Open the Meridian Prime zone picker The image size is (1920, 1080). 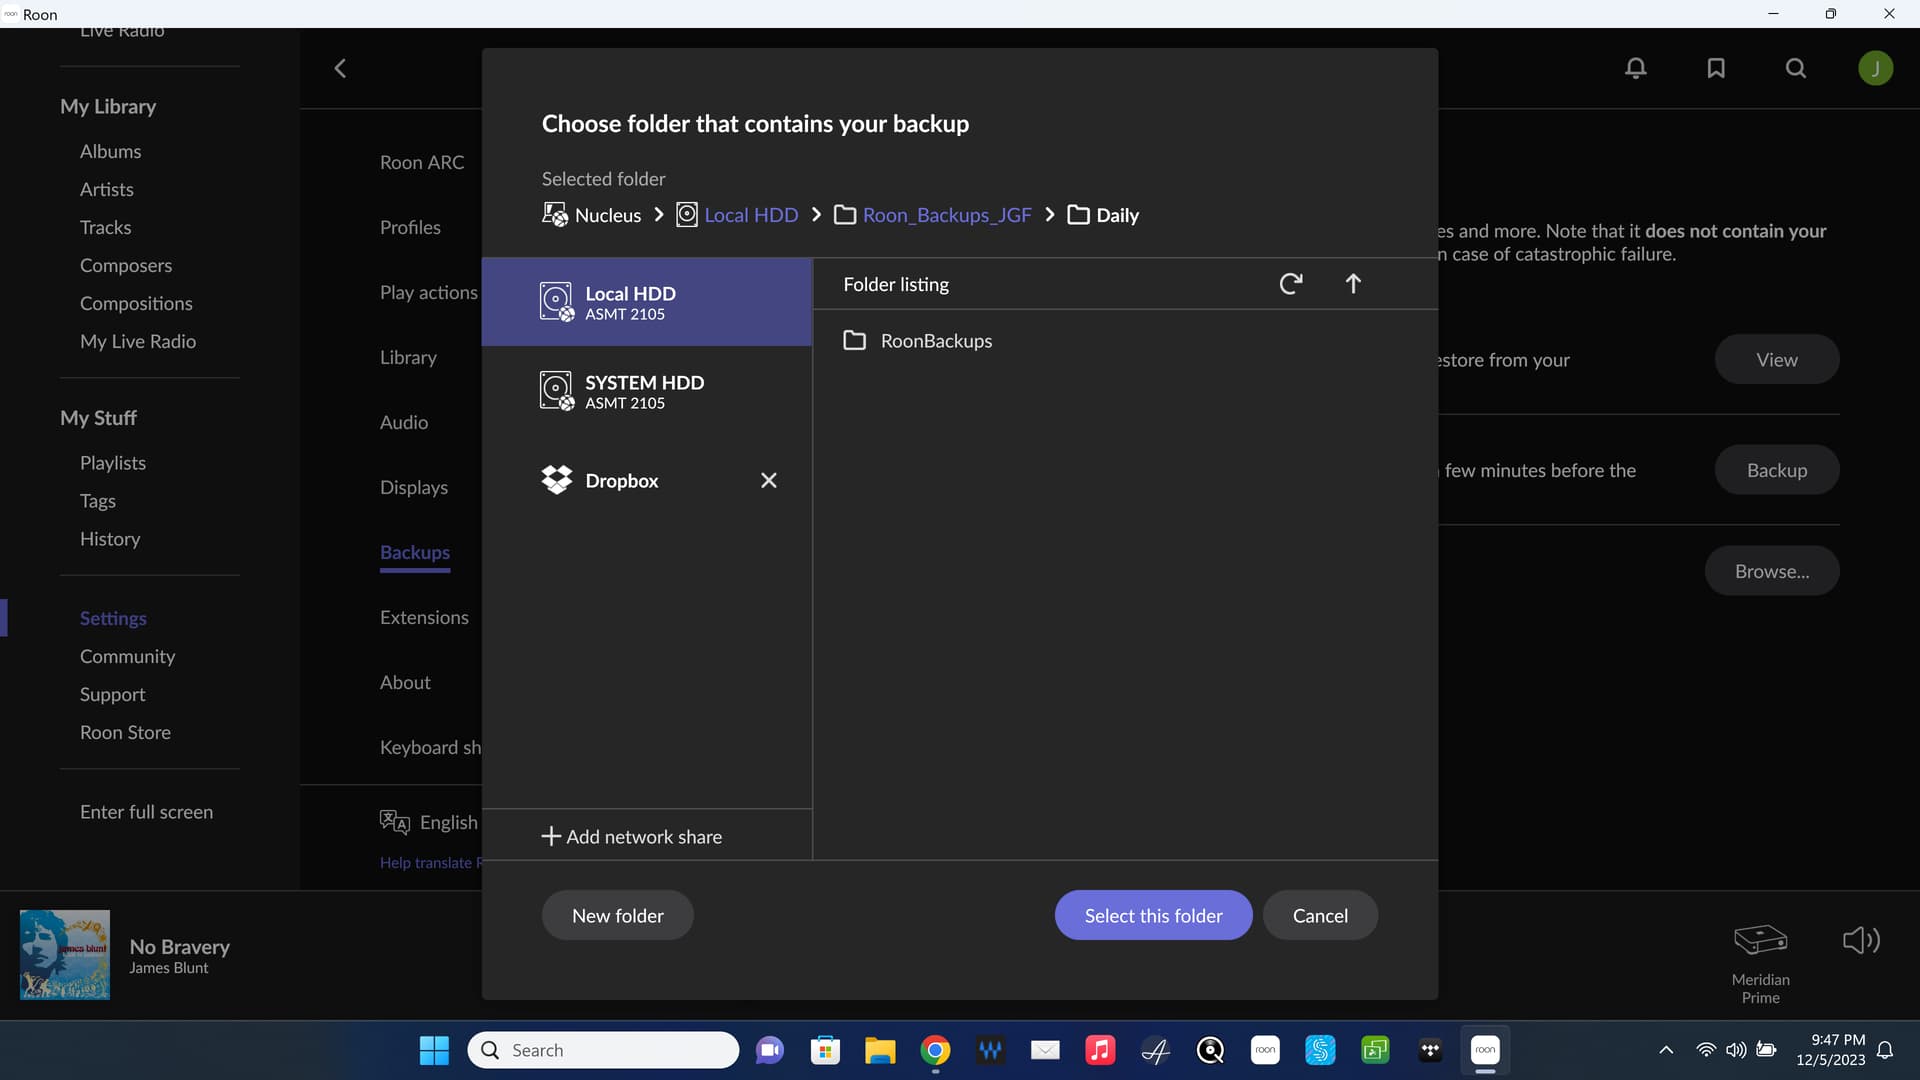click(1760, 963)
